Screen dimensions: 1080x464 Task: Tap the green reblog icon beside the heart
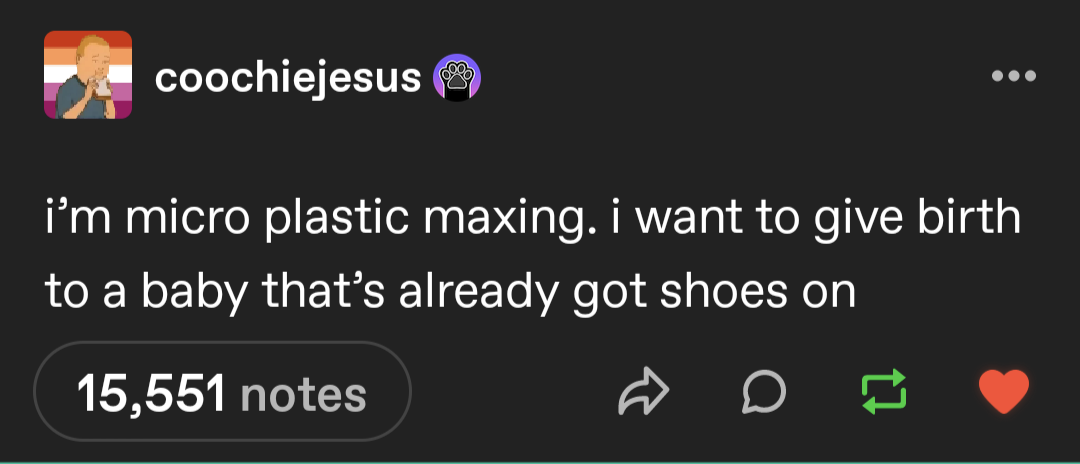pos(884,393)
